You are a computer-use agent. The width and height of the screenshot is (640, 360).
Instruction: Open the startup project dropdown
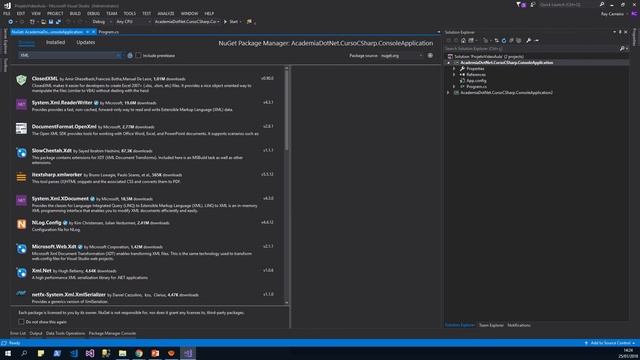click(x=187, y=22)
